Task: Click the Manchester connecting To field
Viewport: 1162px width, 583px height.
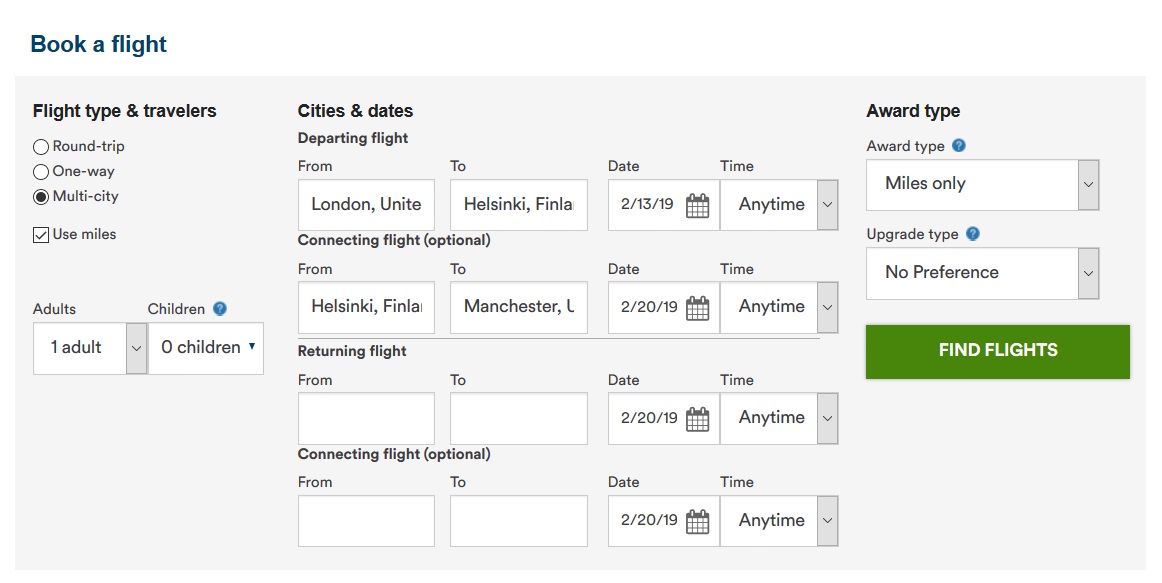Action: (x=518, y=307)
